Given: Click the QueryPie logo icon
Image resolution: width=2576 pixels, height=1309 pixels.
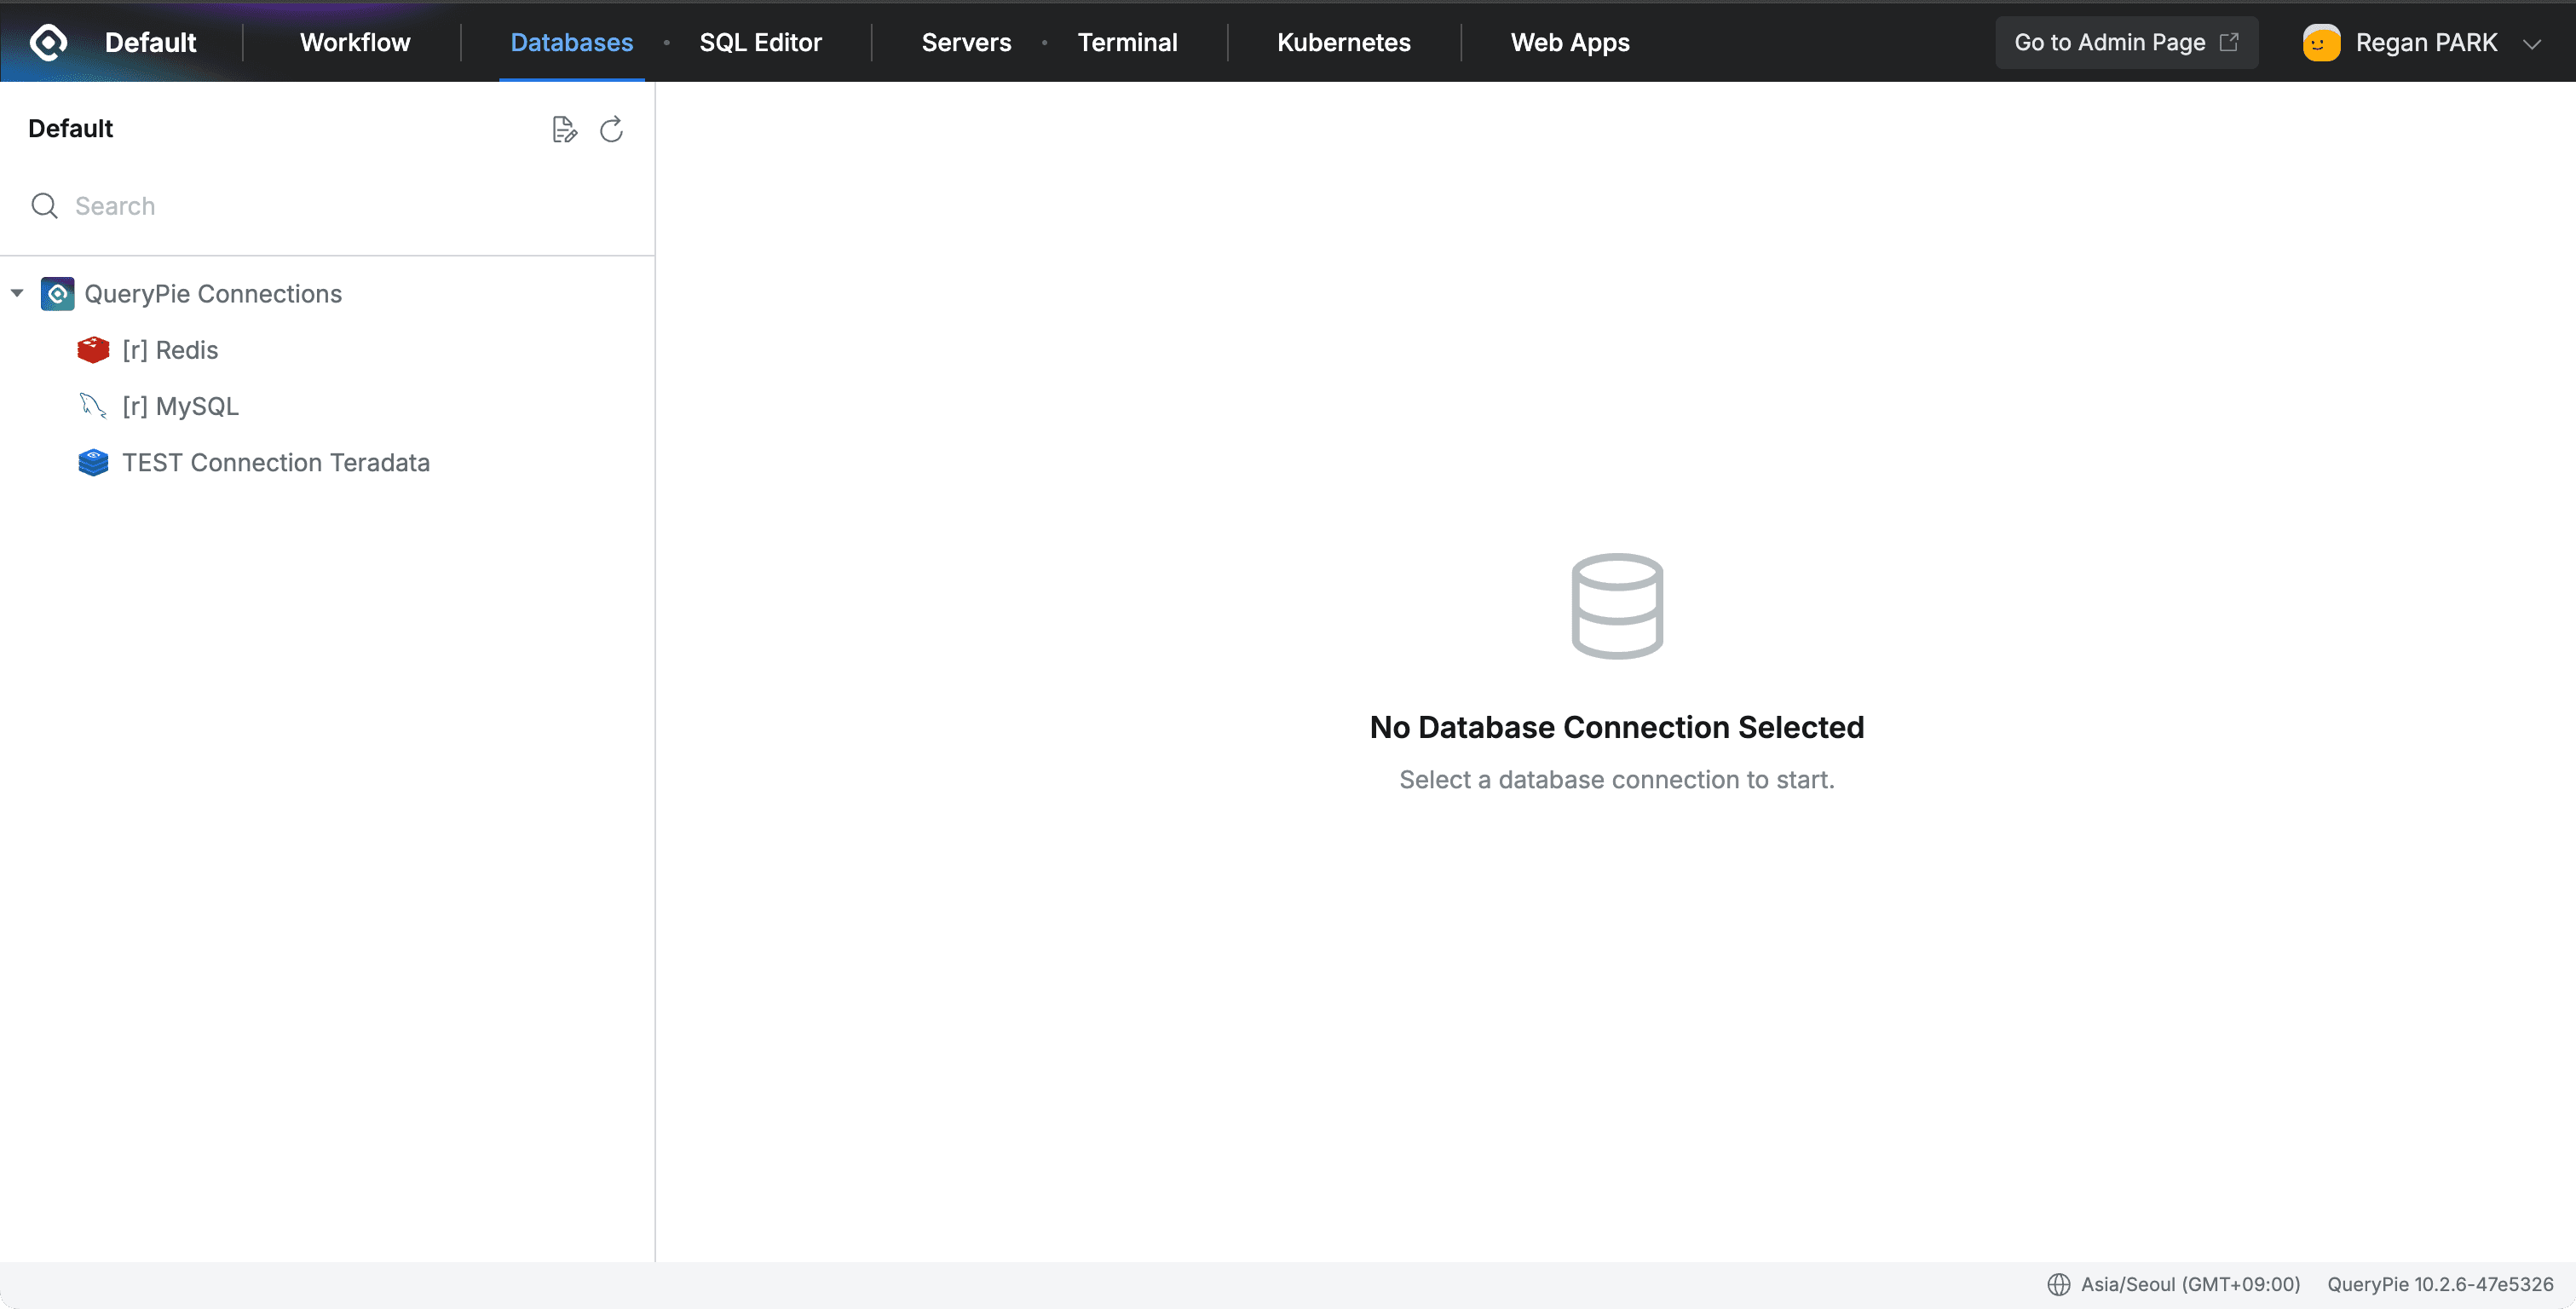Looking at the screenshot, I should [x=48, y=42].
